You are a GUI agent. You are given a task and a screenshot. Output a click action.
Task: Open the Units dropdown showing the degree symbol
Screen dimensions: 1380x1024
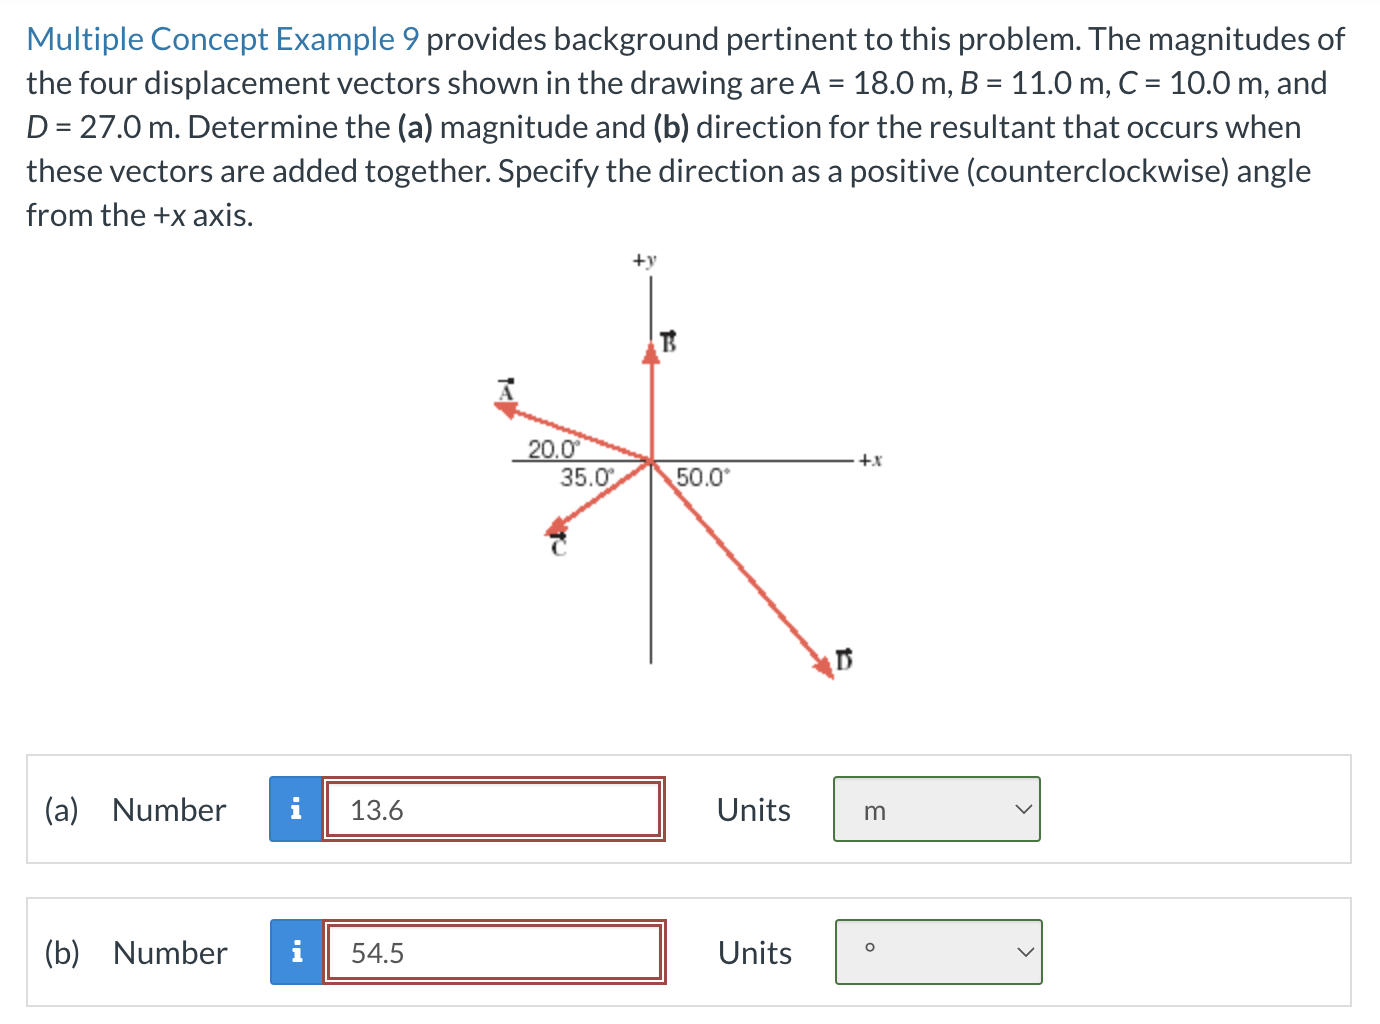click(938, 951)
